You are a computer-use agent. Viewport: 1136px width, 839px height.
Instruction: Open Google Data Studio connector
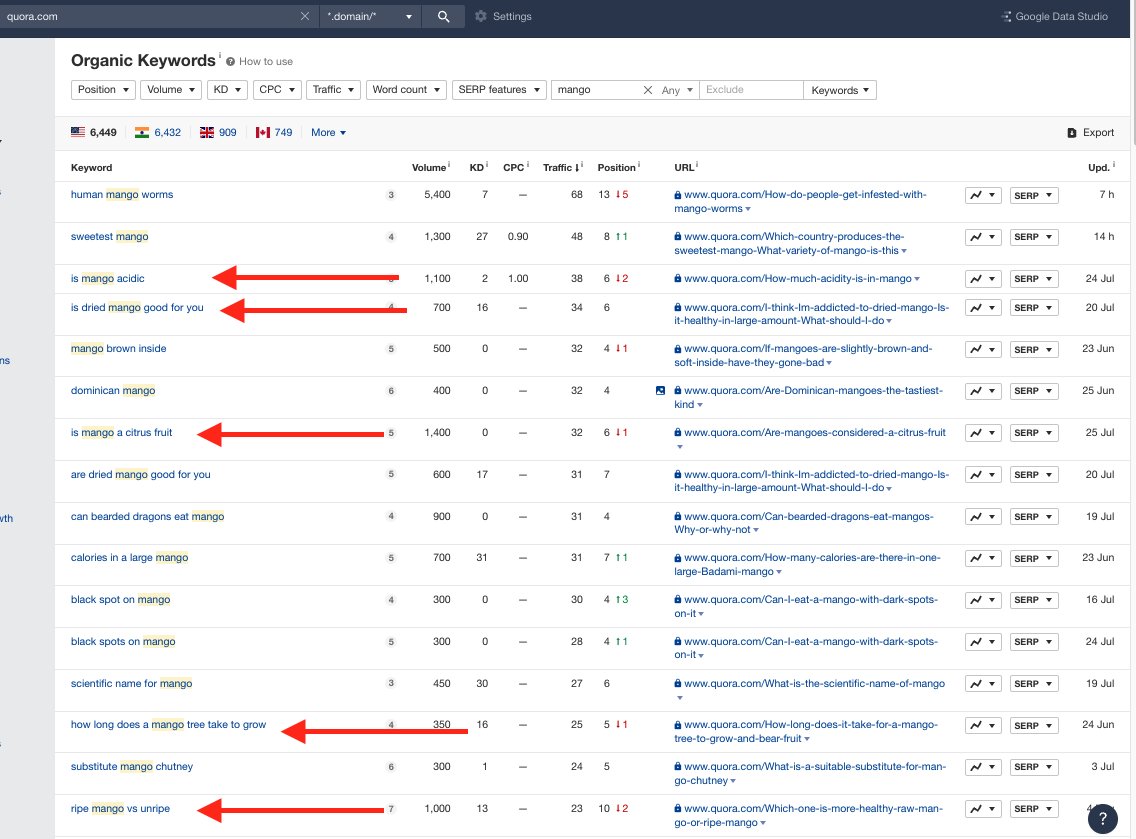[1054, 16]
